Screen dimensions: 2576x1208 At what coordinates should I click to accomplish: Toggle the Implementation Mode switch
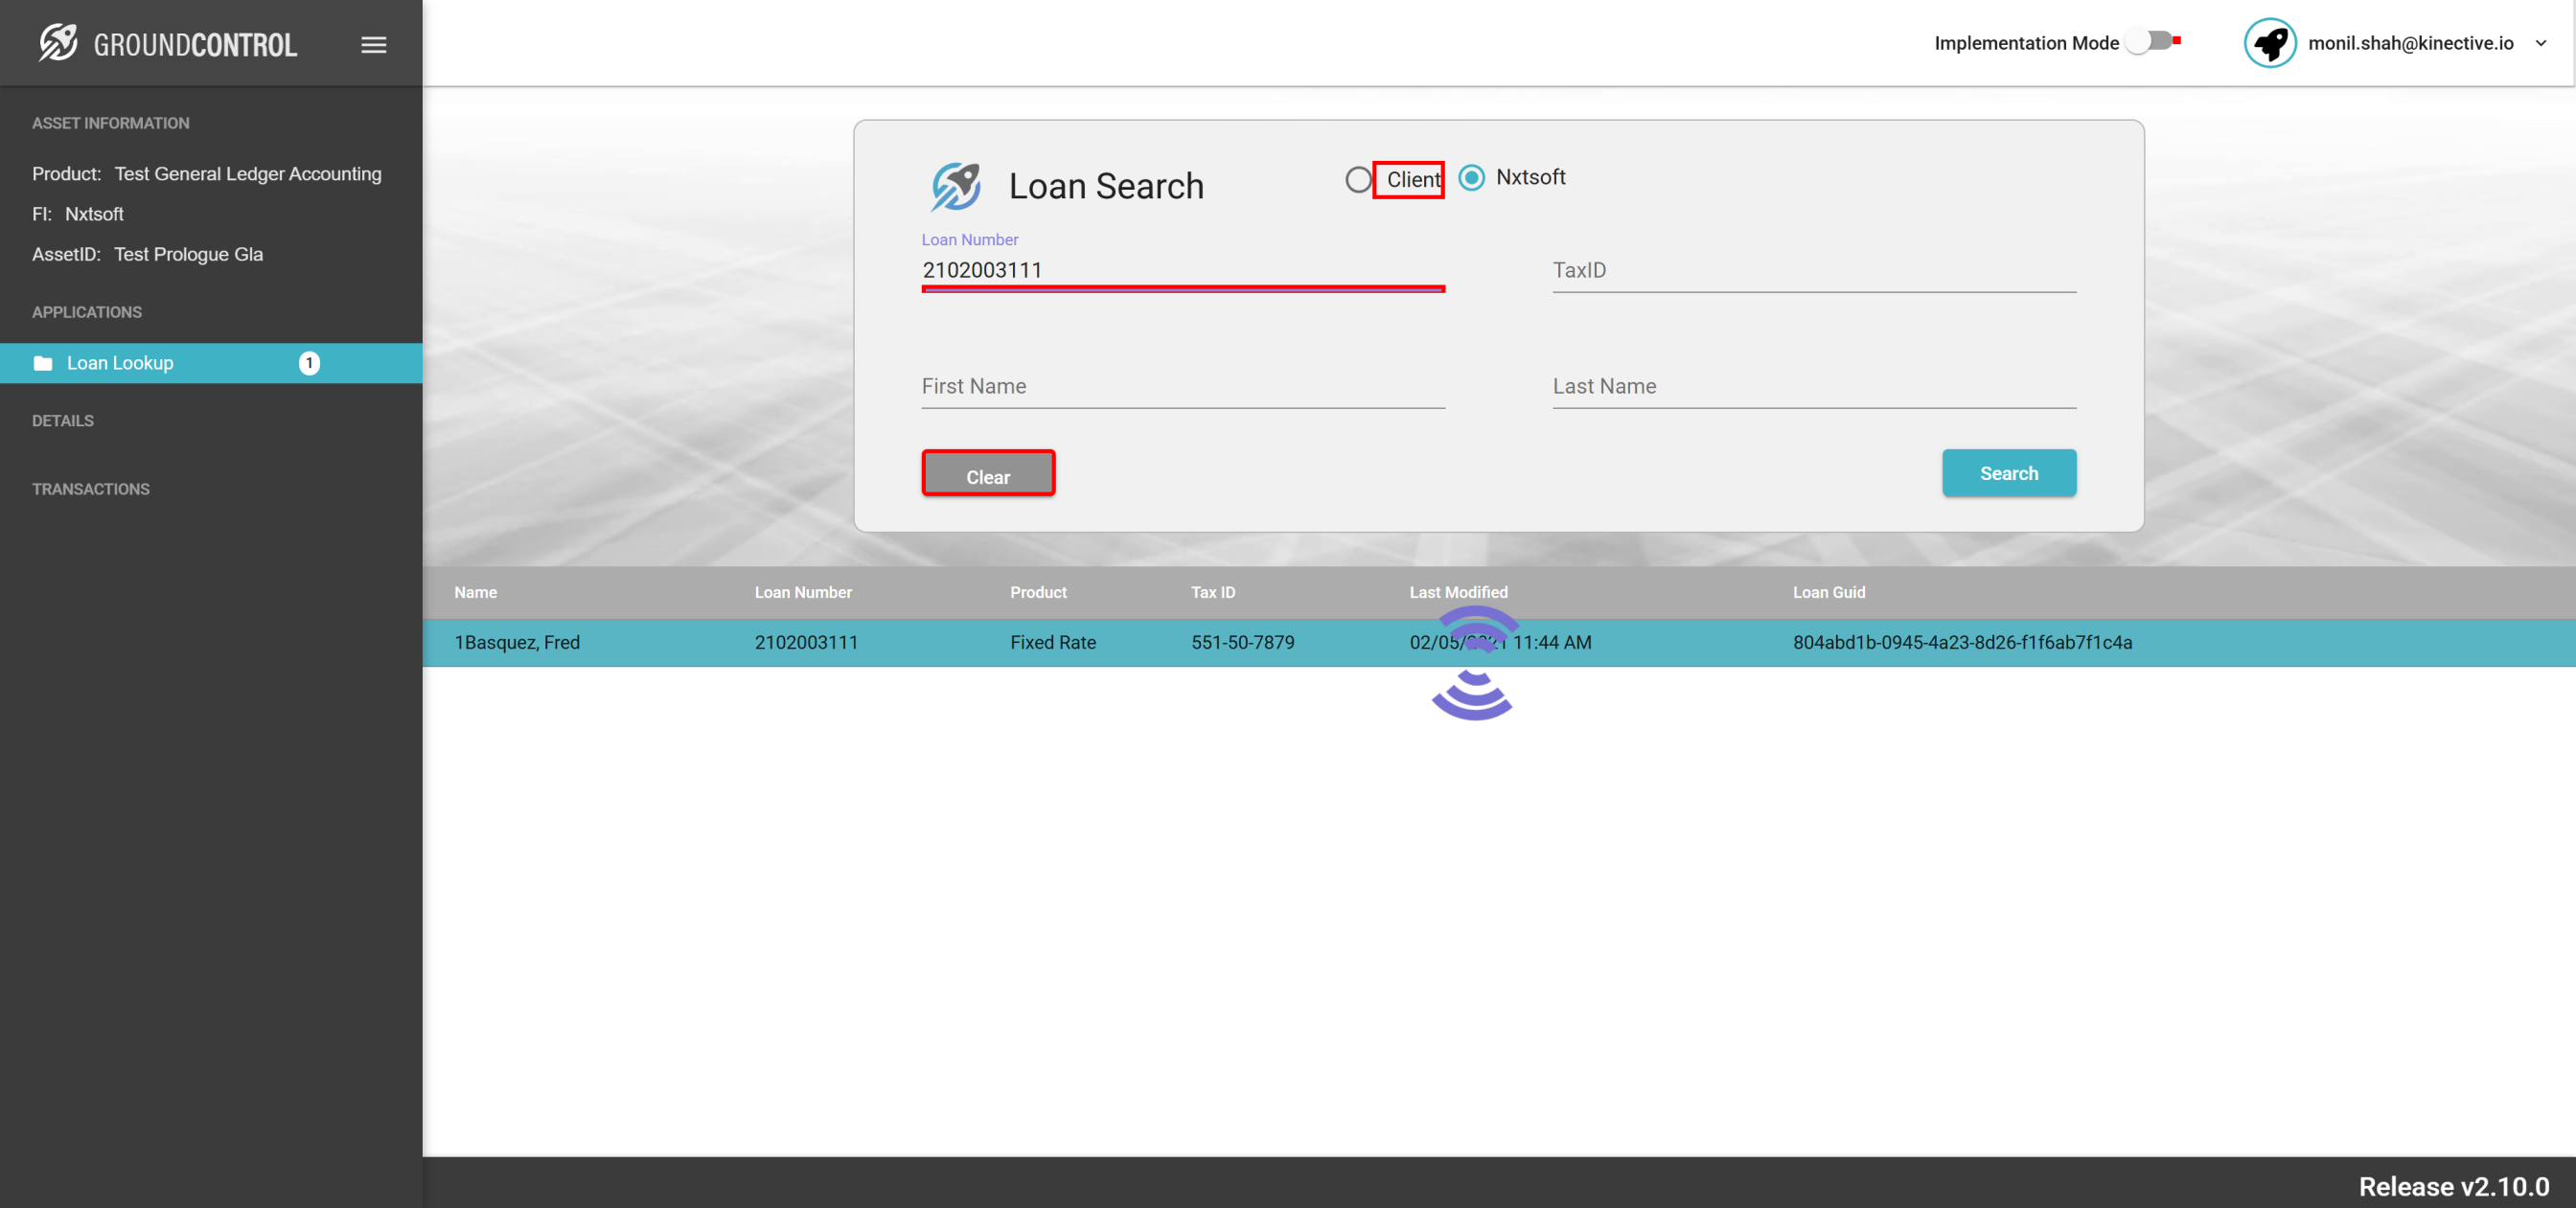tap(2150, 42)
